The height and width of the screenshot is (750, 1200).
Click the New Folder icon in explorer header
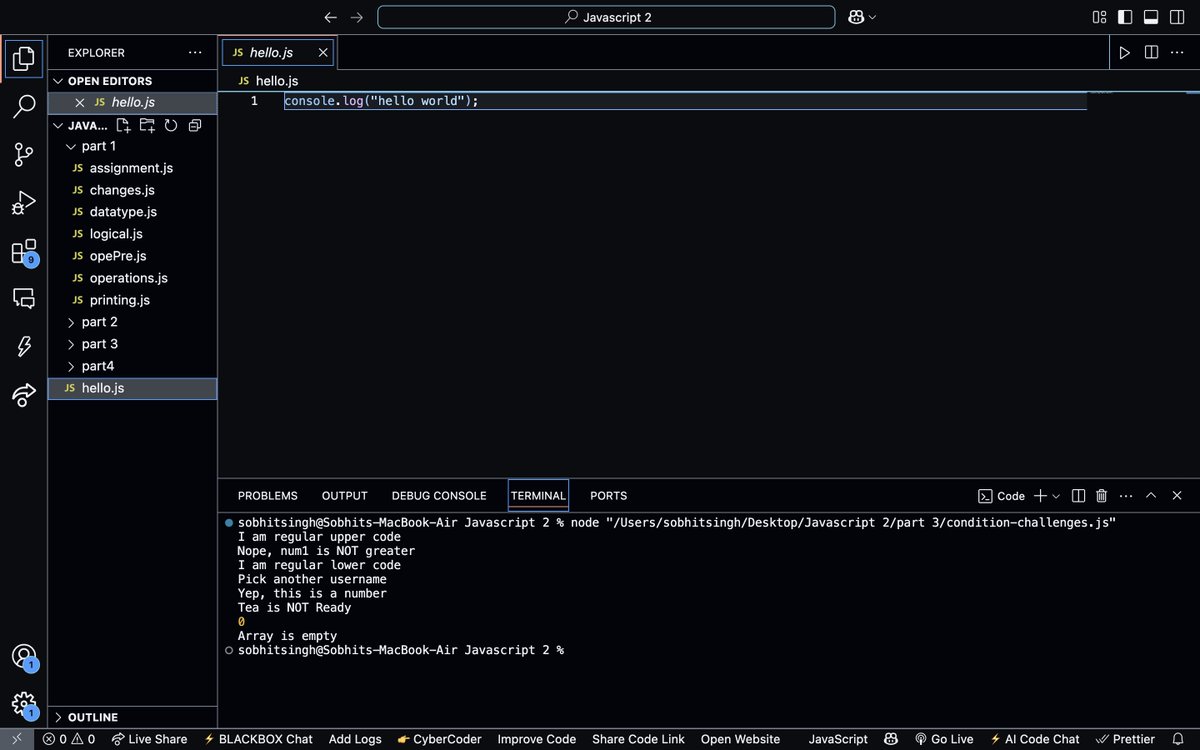147,125
